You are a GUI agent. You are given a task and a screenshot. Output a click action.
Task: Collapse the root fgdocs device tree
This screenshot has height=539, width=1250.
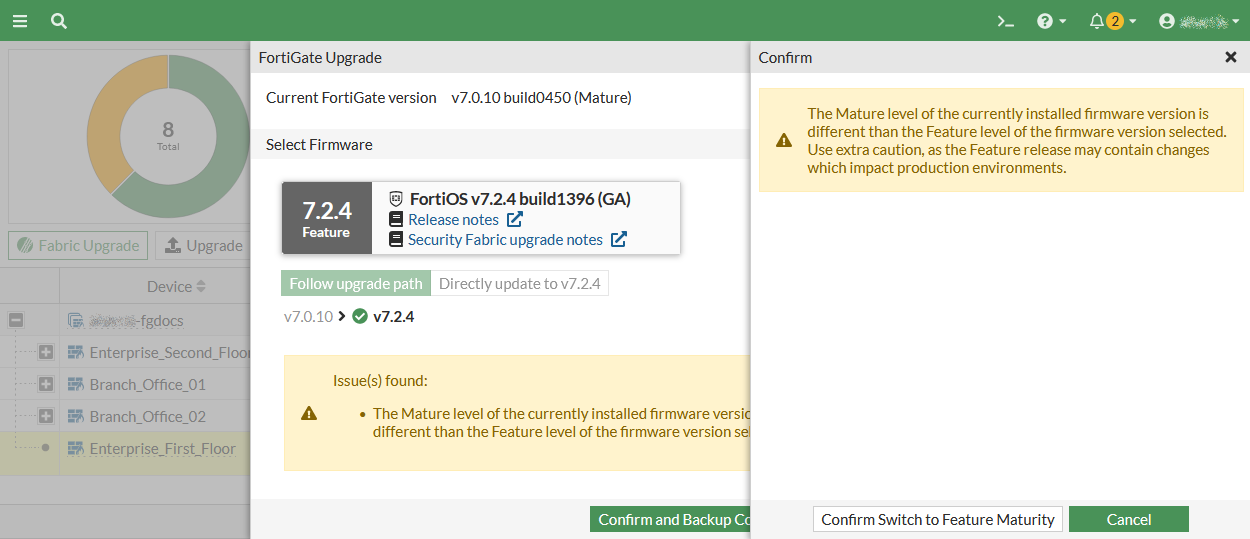(16, 321)
